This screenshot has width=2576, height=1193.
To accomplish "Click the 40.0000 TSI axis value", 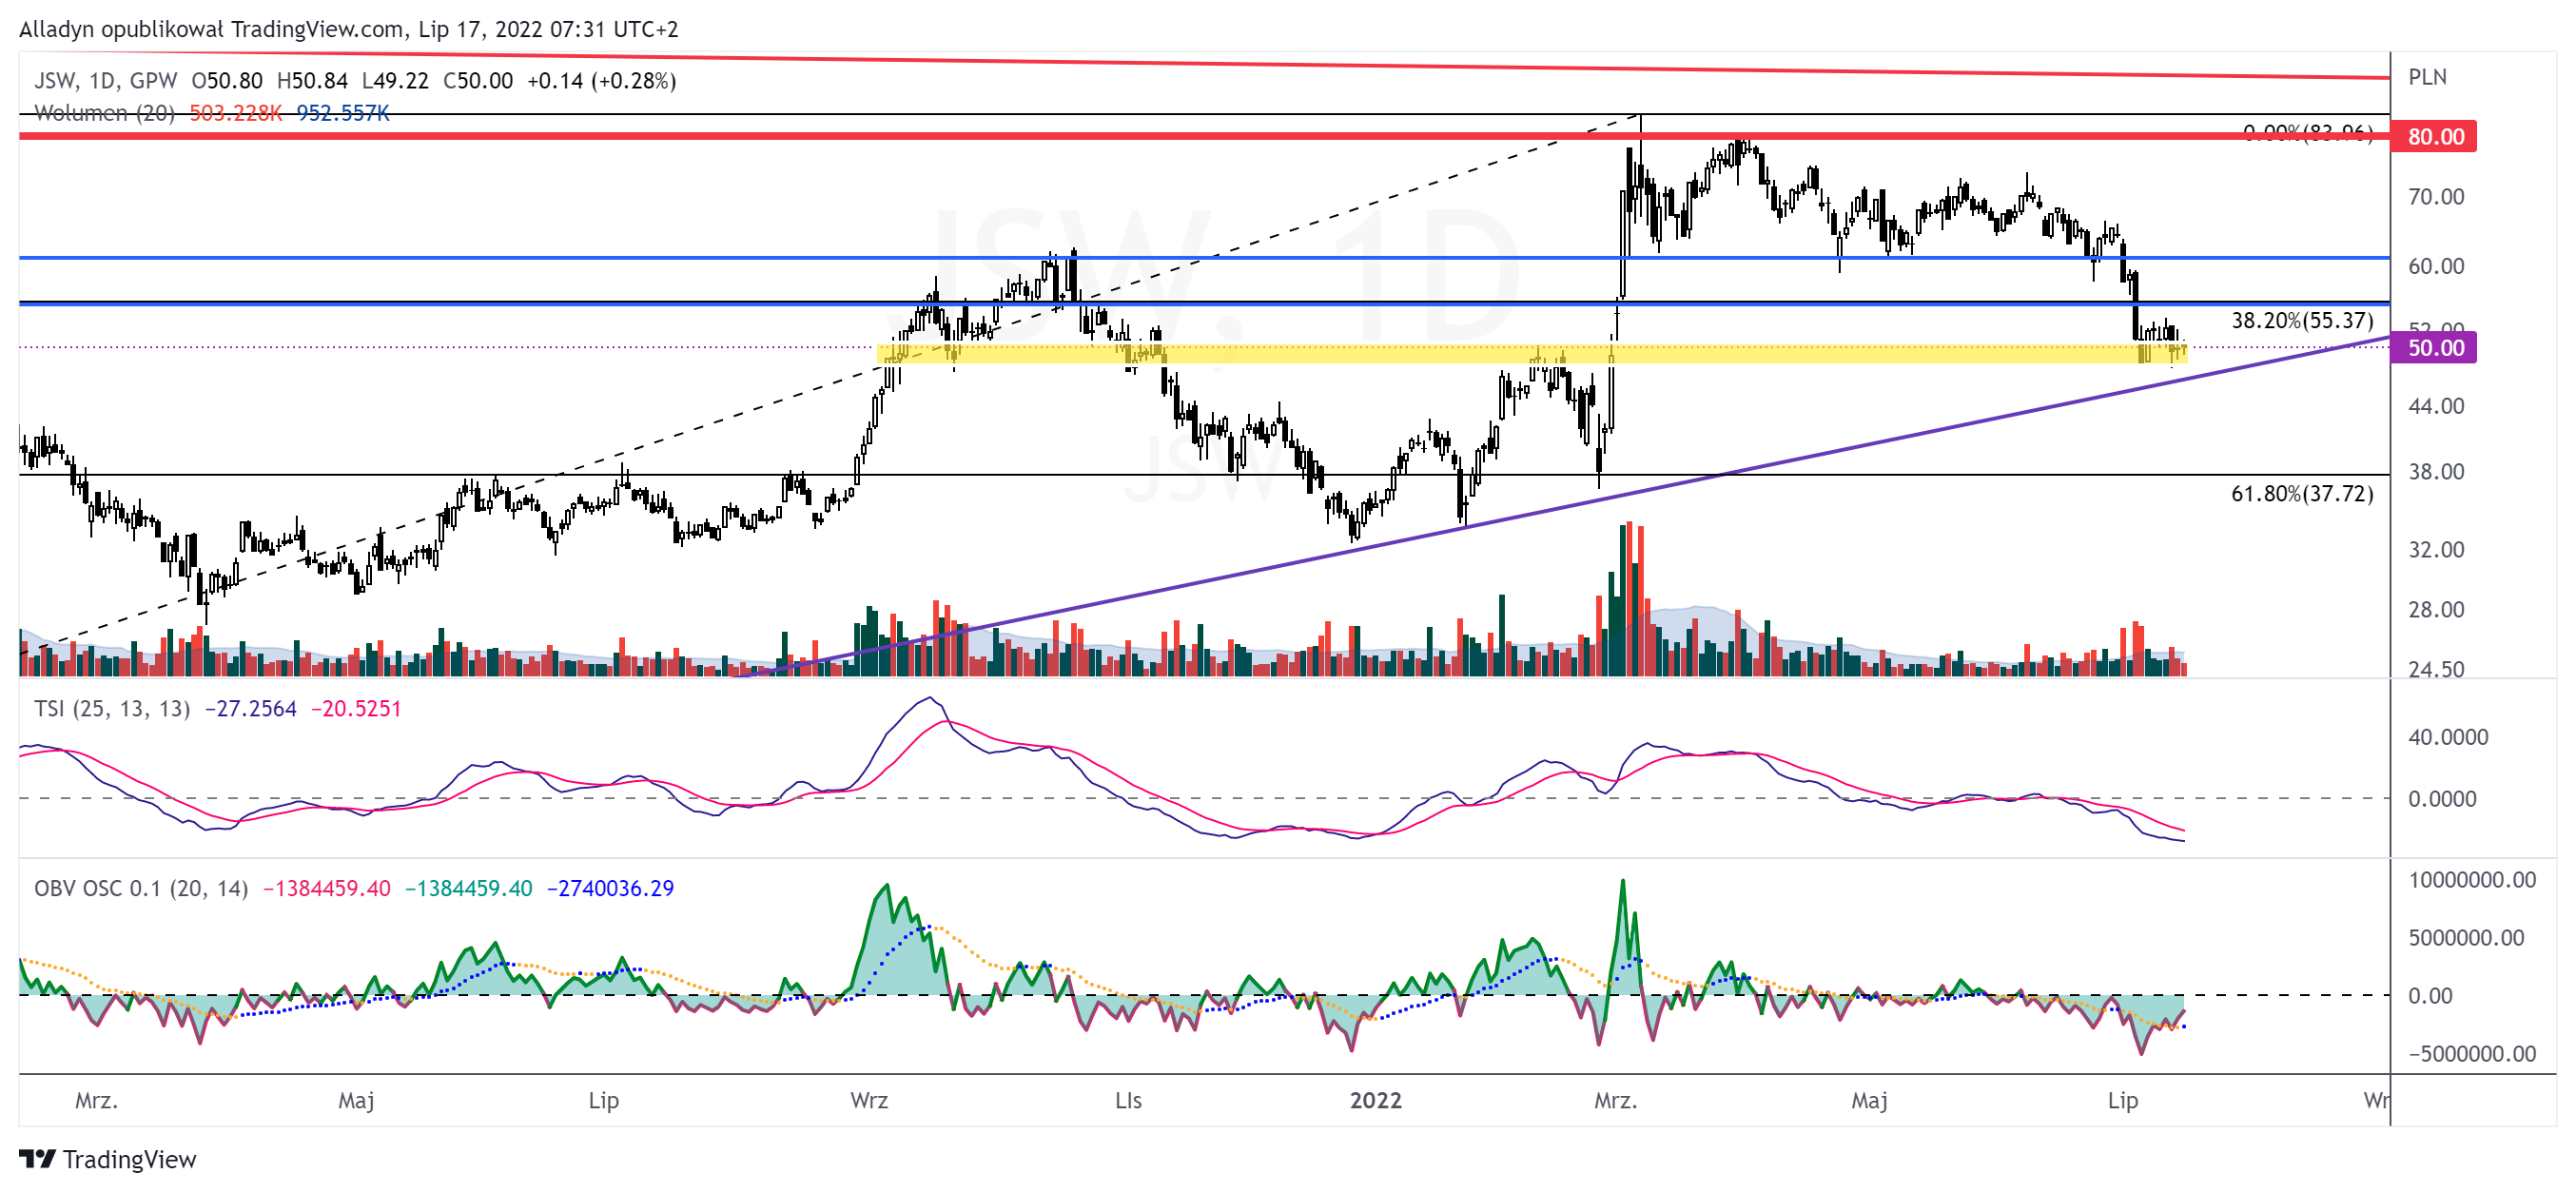I will [2448, 737].
